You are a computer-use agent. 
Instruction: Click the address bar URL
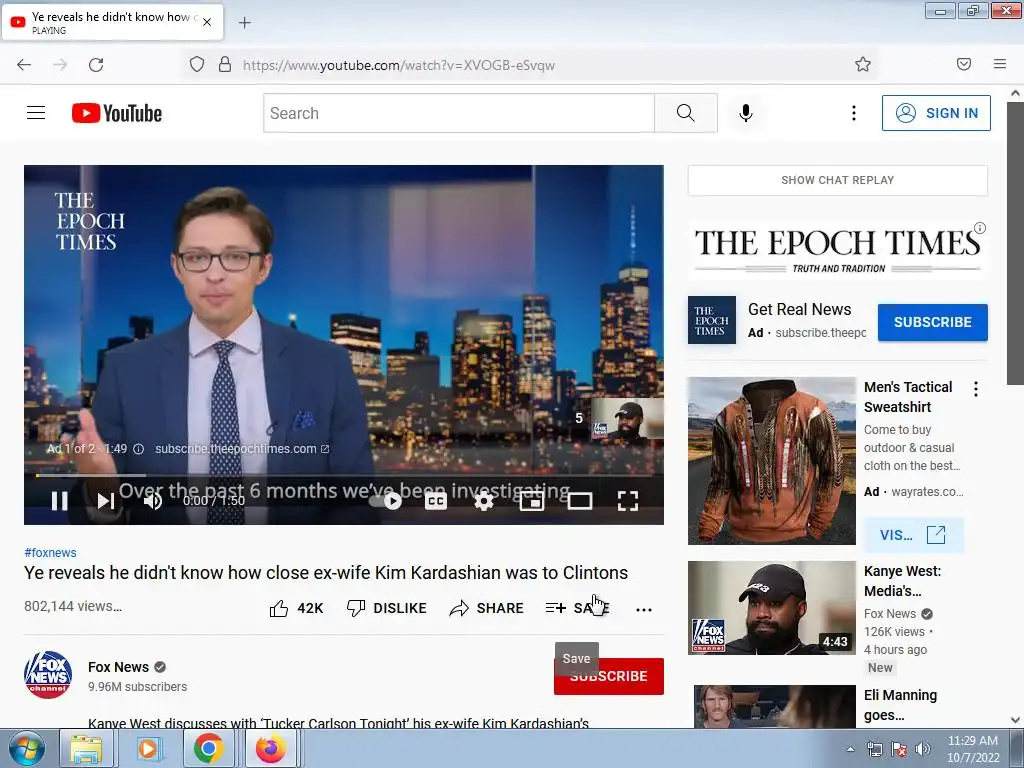(398, 65)
